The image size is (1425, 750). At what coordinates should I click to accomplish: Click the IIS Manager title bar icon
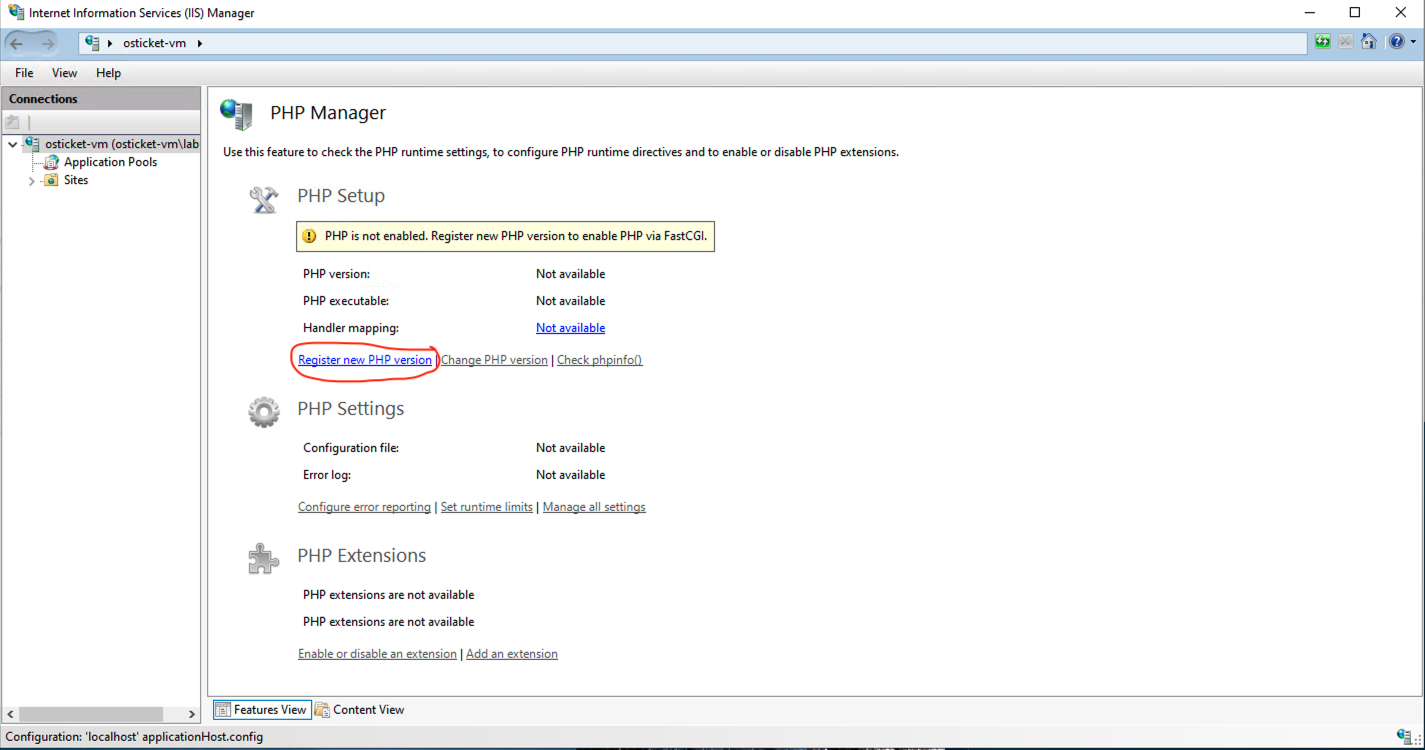pos(16,13)
